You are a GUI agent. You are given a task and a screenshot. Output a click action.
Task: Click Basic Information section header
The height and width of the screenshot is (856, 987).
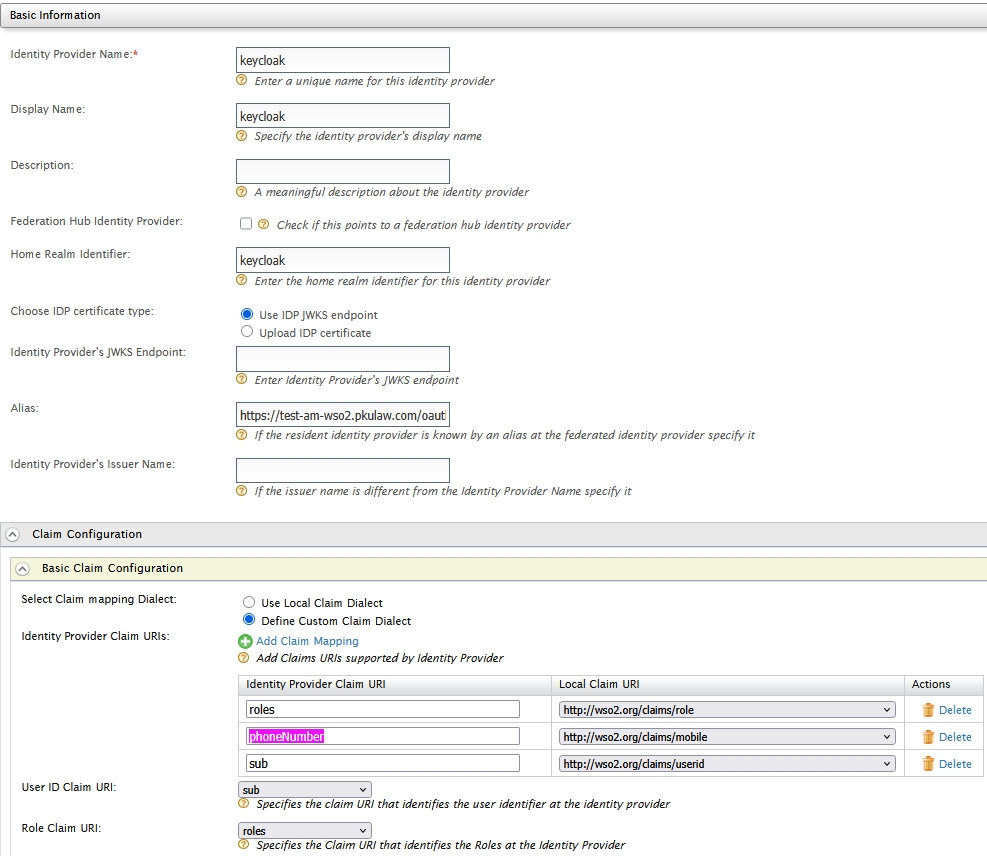494,15
